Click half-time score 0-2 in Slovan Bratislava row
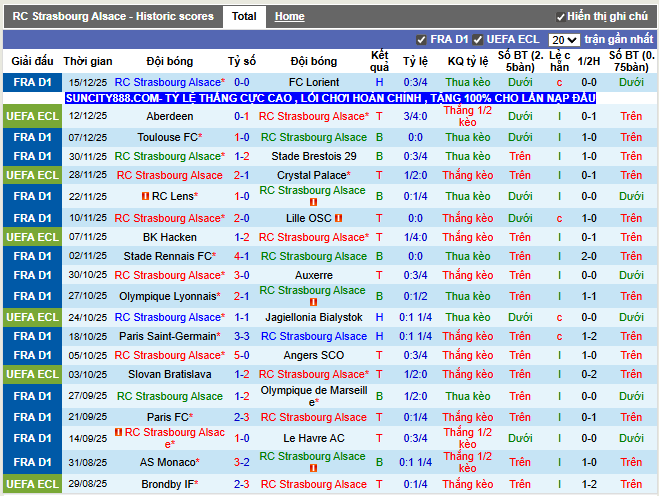Viewport: 659px width, 496px height. click(588, 375)
